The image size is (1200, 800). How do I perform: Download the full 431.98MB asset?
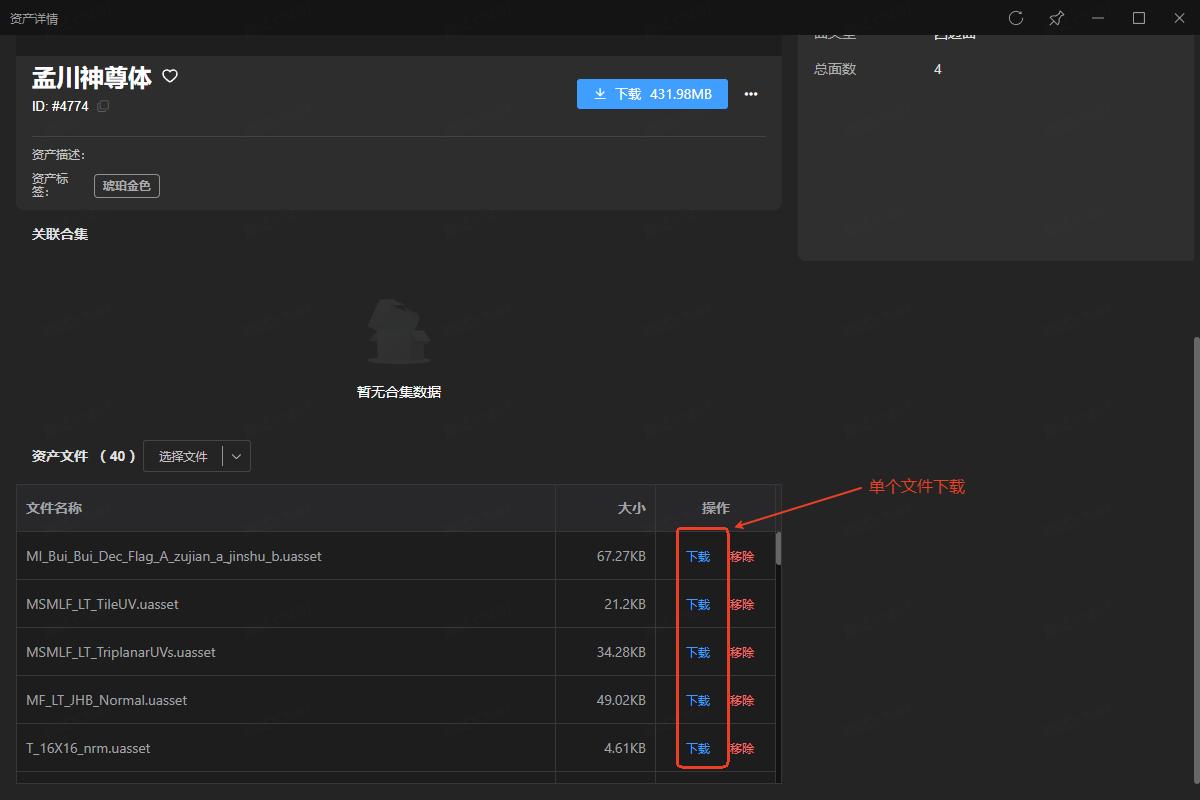(x=652, y=94)
